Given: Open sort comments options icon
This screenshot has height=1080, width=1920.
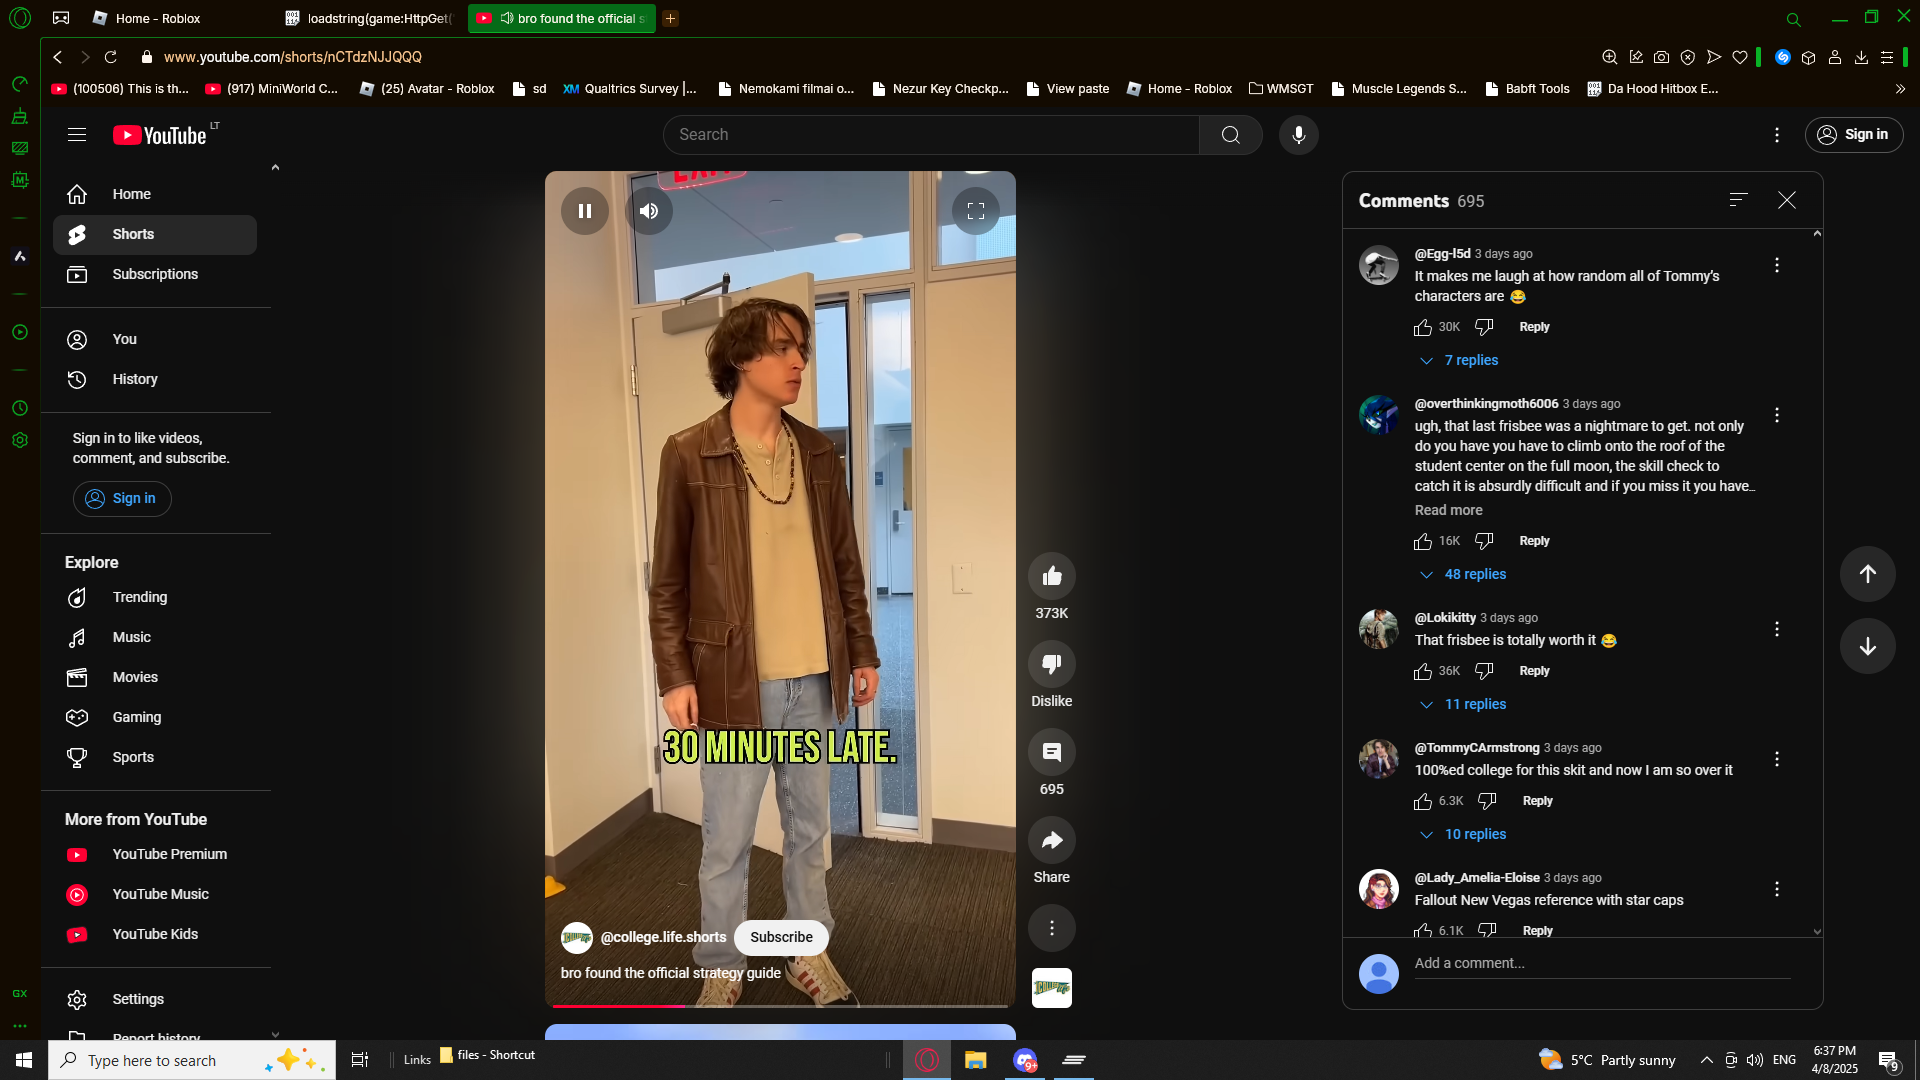Looking at the screenshot, I should pyautogui.click(x=1738, y=200).
